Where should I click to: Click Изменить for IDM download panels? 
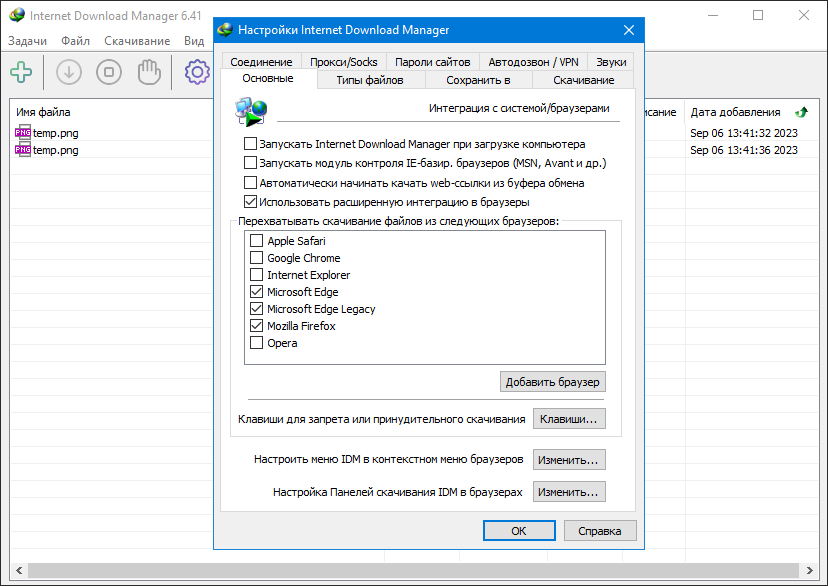569,492
